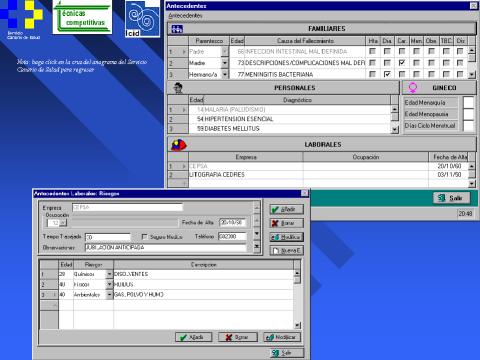Enable the Seguro Médico checkbox
The height and width of the screenshot is (360, 480).
click(144, 237)
